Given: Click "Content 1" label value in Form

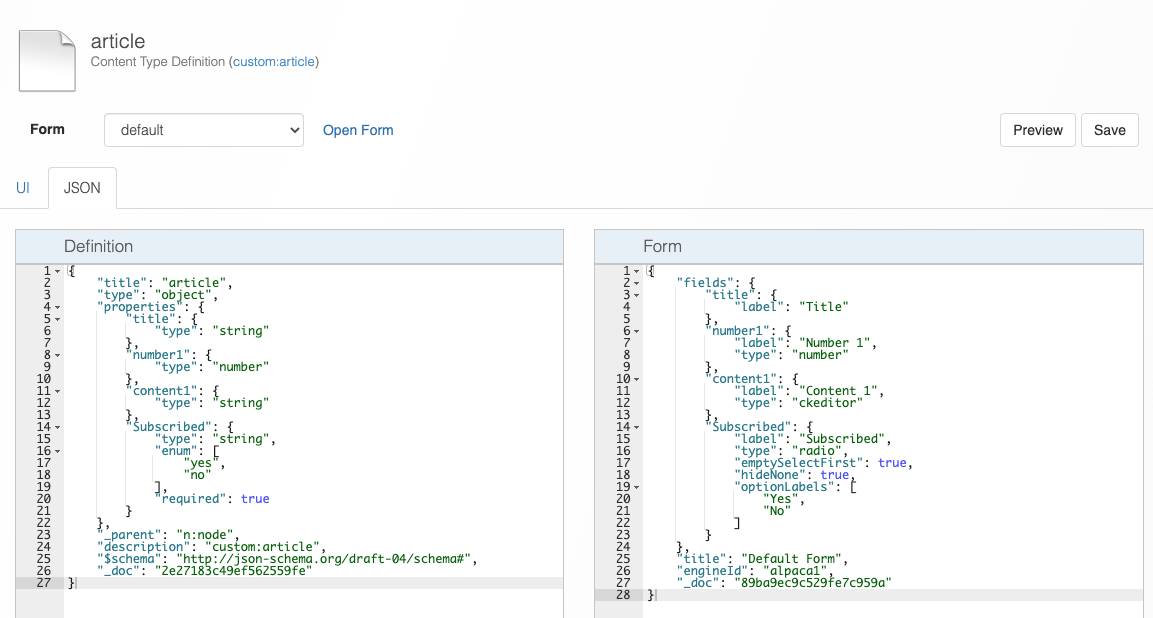Looking at the screenshot, I should (x=838, y=391).
